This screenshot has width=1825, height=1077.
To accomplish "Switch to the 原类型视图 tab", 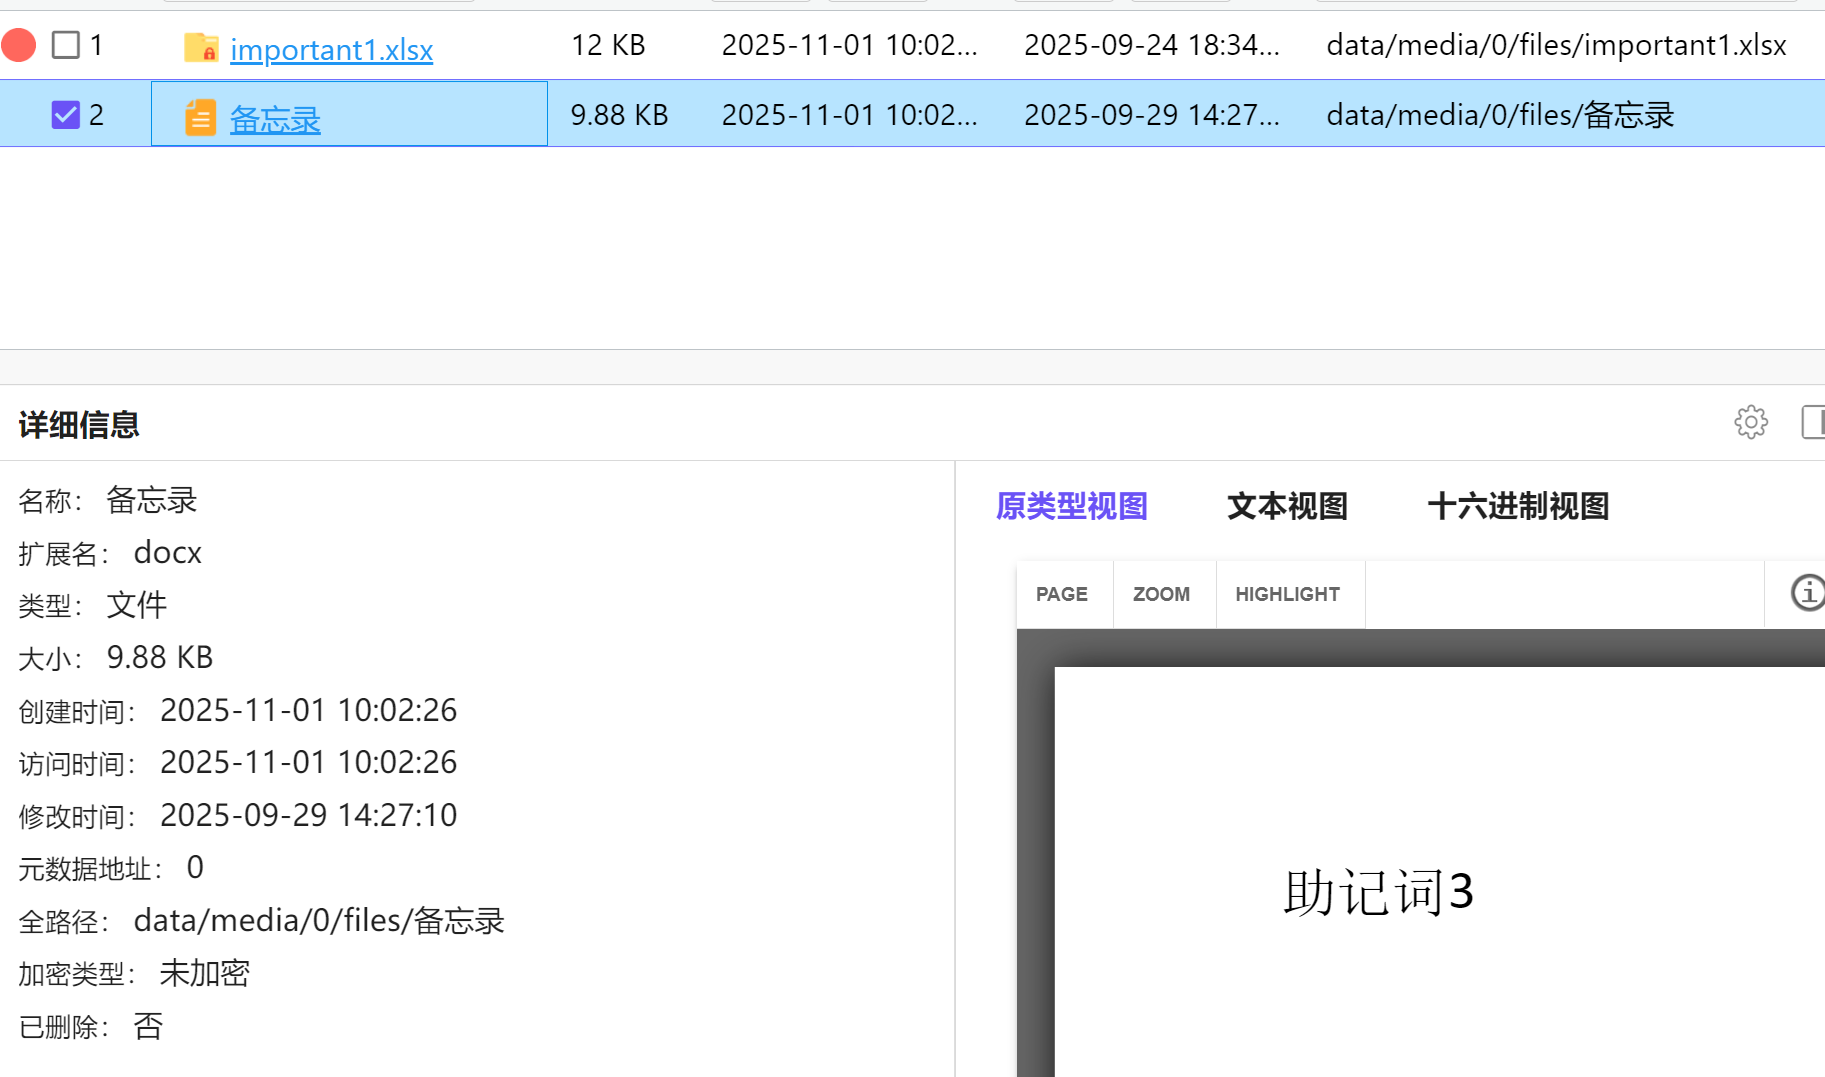I will pos(1071,506).
